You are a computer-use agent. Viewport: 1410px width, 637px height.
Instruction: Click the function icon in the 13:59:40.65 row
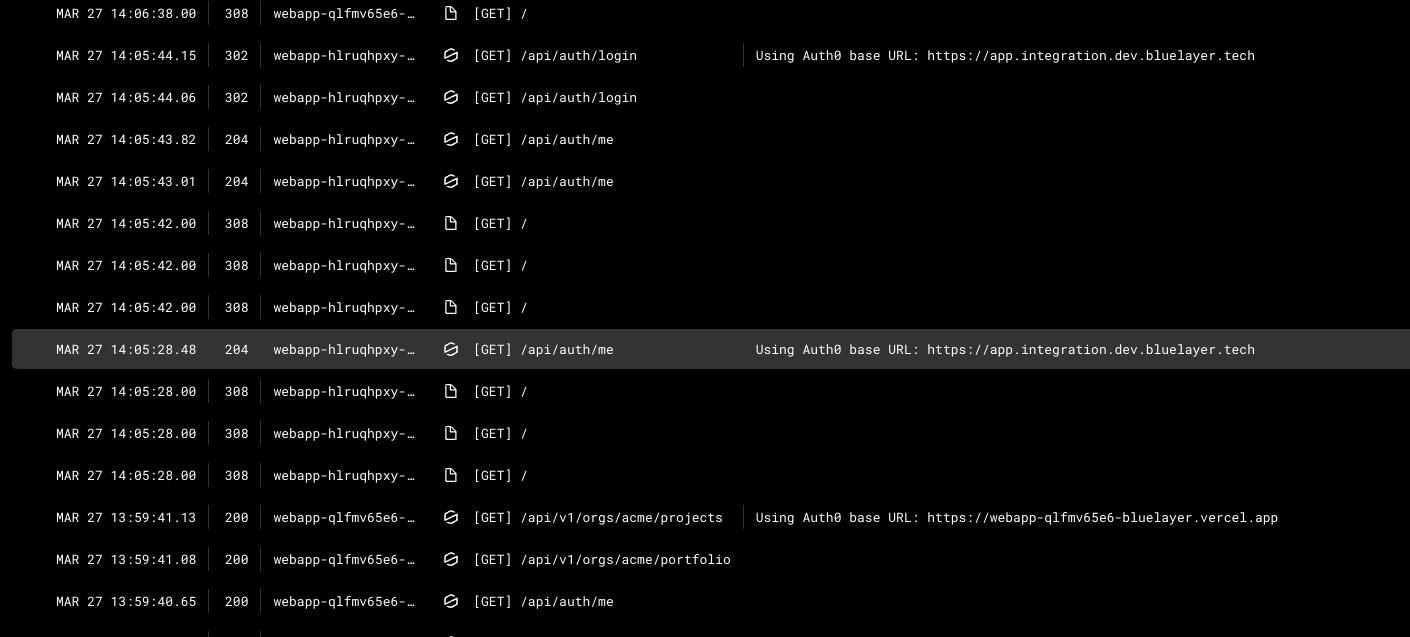pyautogui.click(x=450, y=602)
